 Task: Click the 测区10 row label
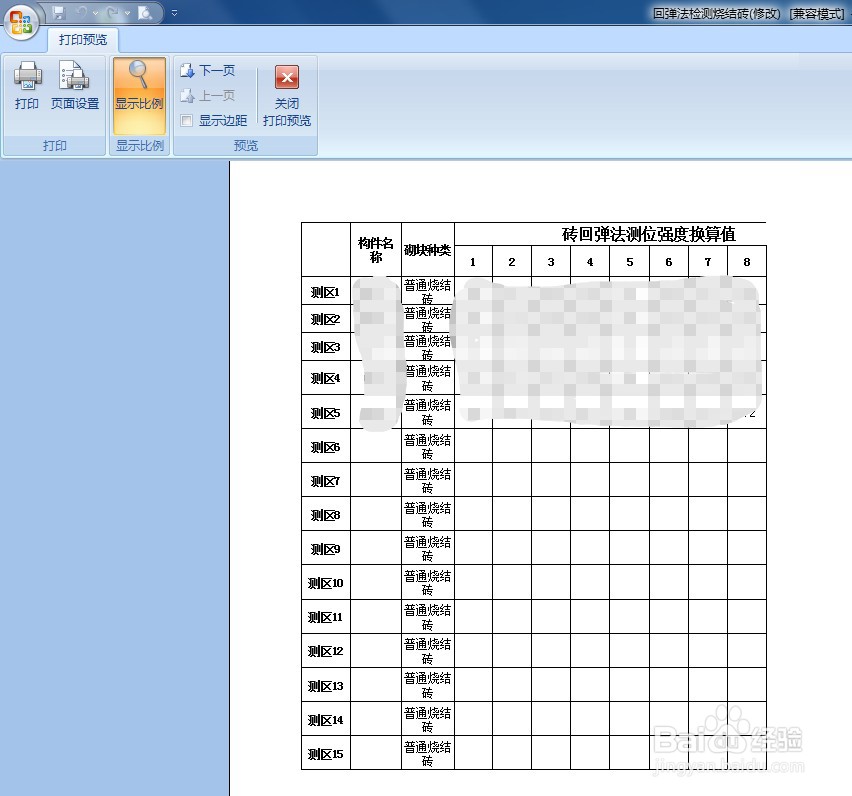click(325, 583)
